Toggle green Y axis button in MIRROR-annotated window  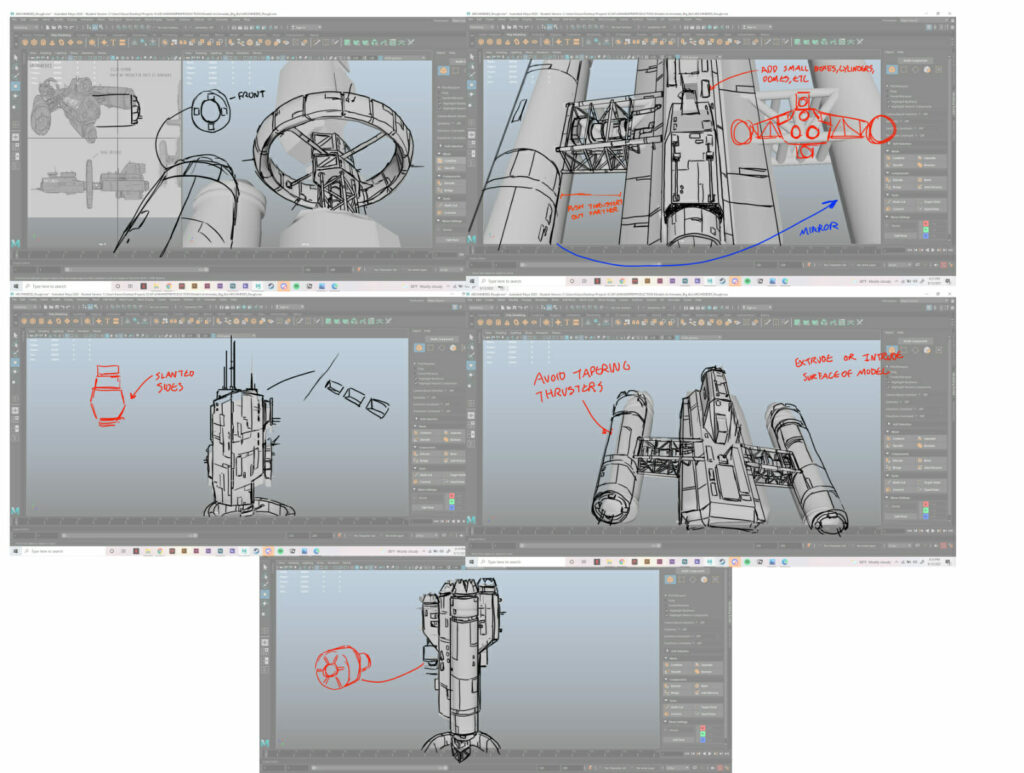pyautogui.click(x=925, y=229)
